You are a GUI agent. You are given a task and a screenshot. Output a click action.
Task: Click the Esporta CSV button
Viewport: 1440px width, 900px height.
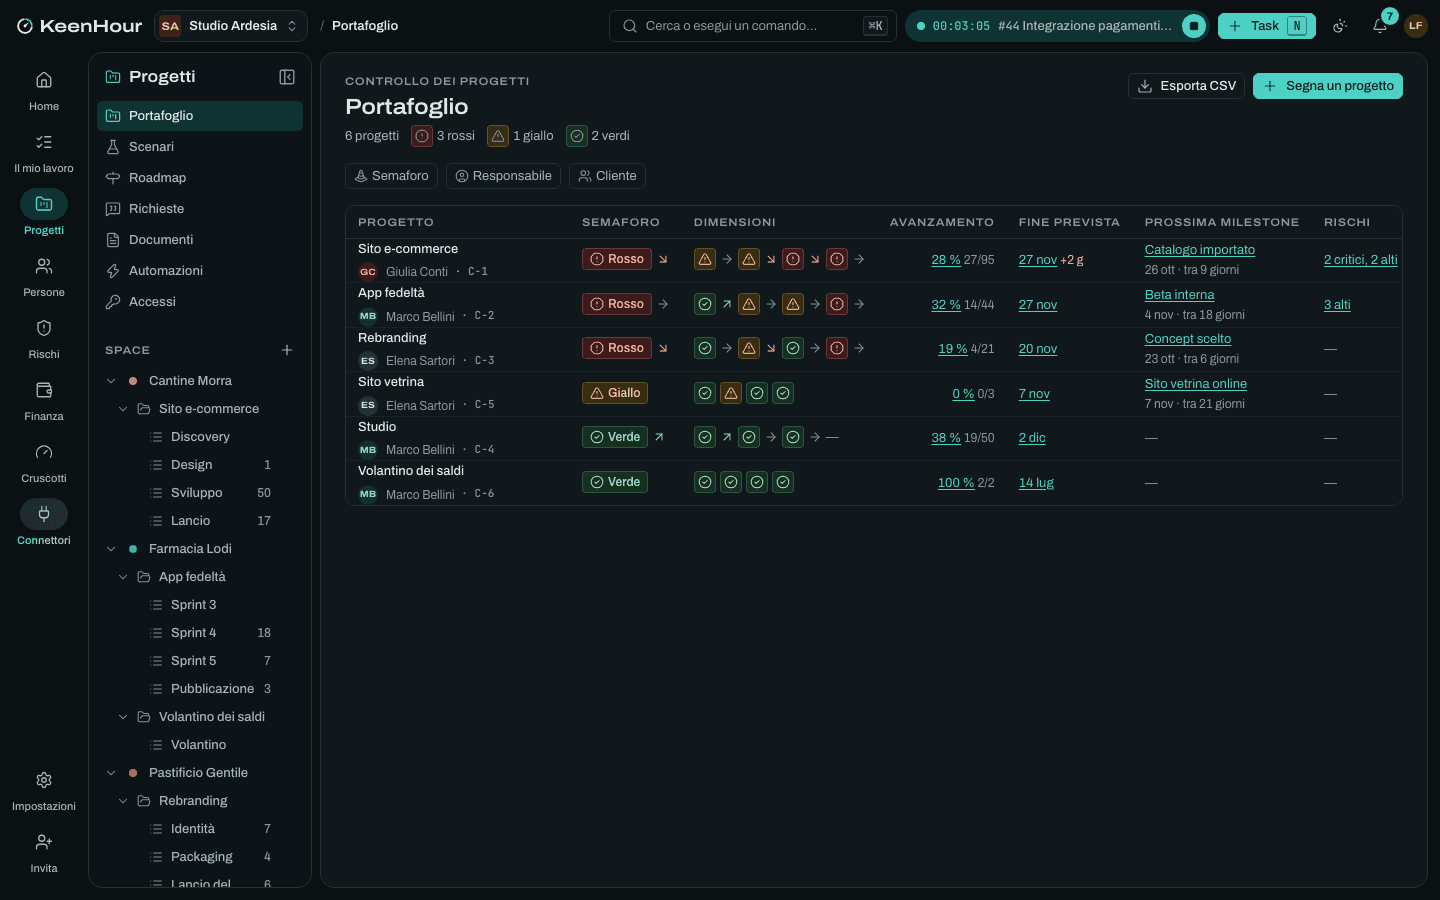(x=1187, y=86)
